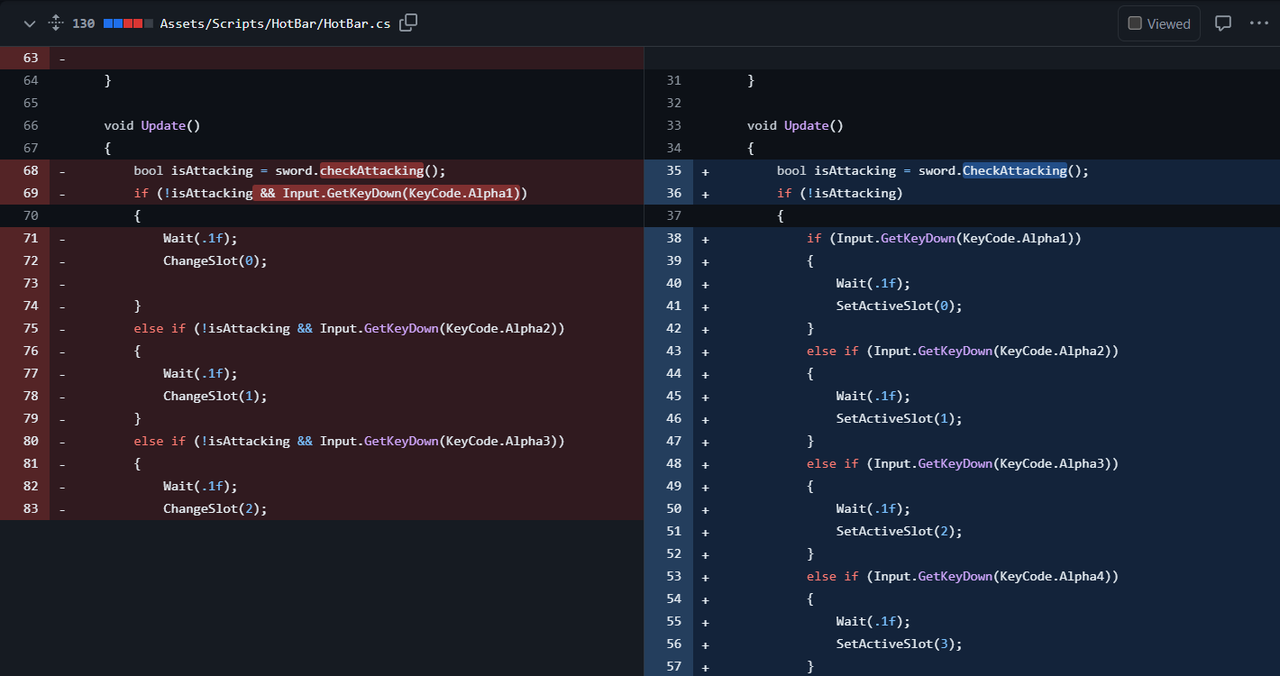Image resolution: width=1280 pixels, height=676 pixels.
Task: Open the file comment speech bubble icon
Action: pyautogui.click(x=1222, y=23)
